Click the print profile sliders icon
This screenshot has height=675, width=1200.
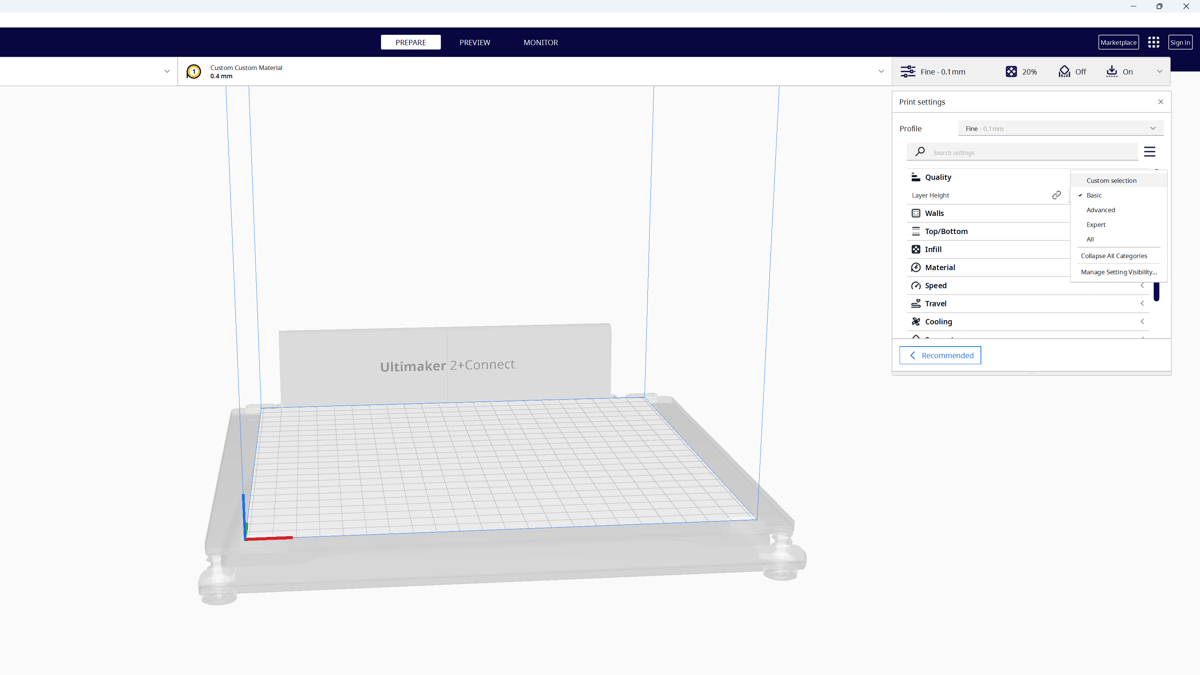[908, 72]
